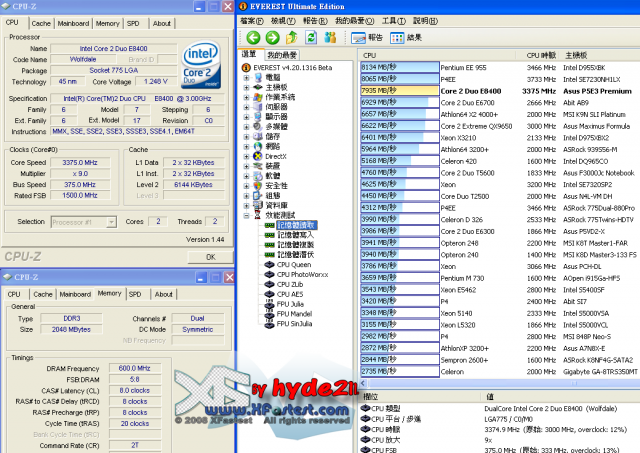Click the Refresh icon in EVEREST toolbar
This screenshot has height=453, width=640.
coord(311,38)
